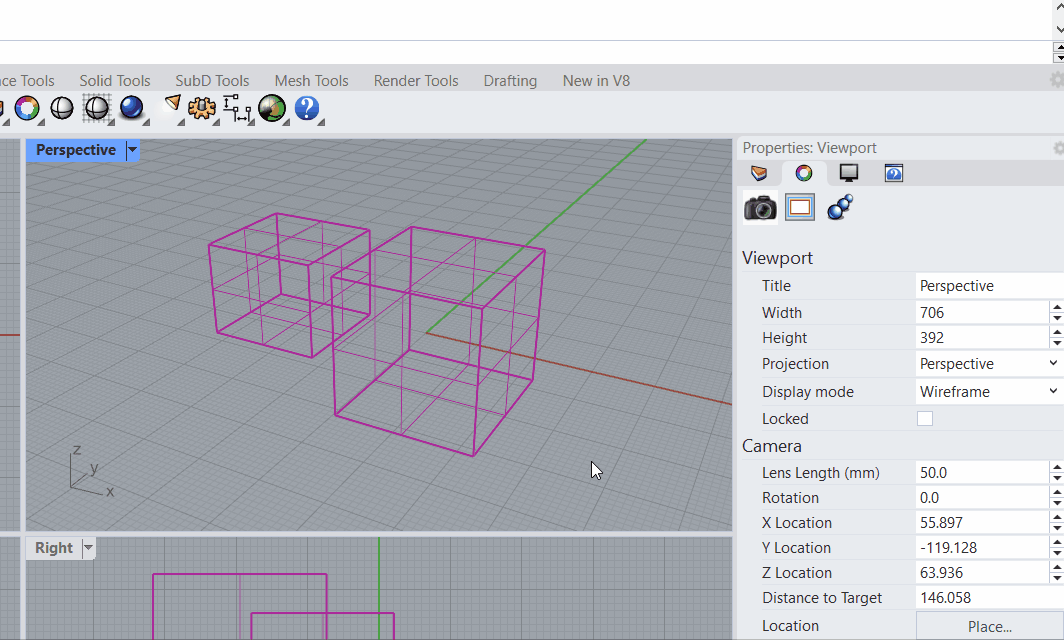Click the color wheel properties toolbar icon
1064x640 pixels.
pos(27,109)
